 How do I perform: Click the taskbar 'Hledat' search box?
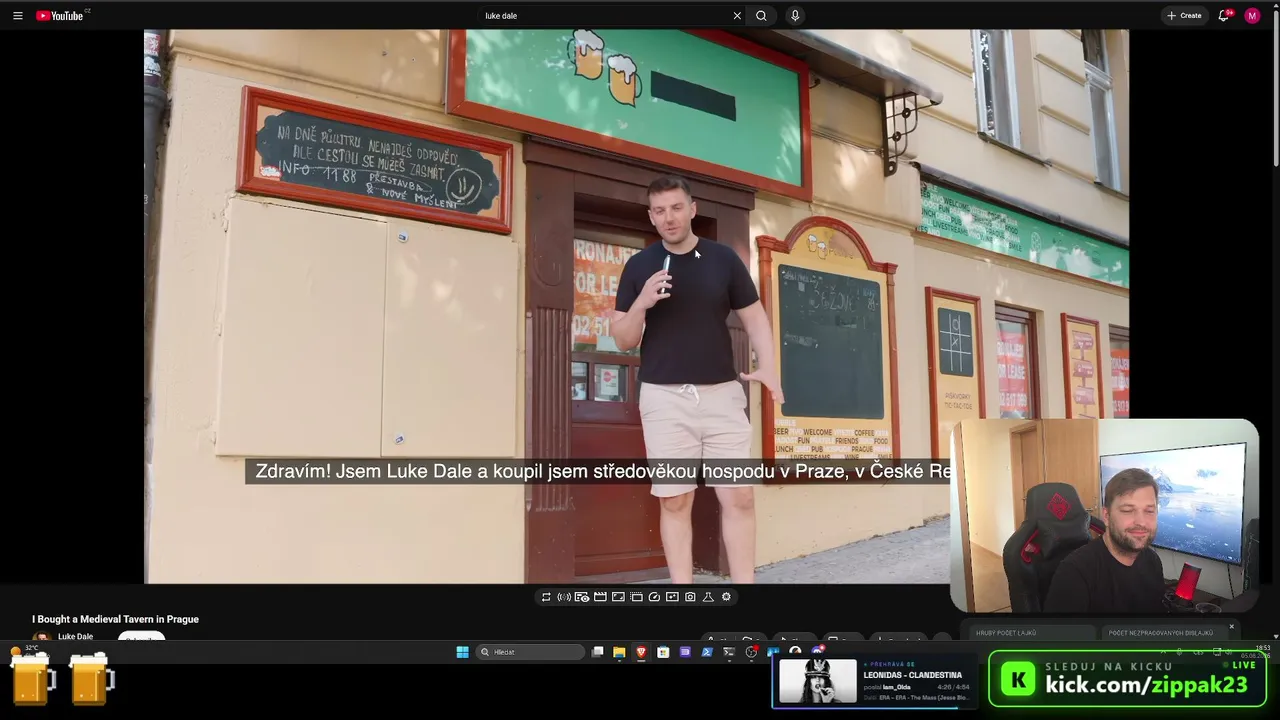(x=530, y=652)
